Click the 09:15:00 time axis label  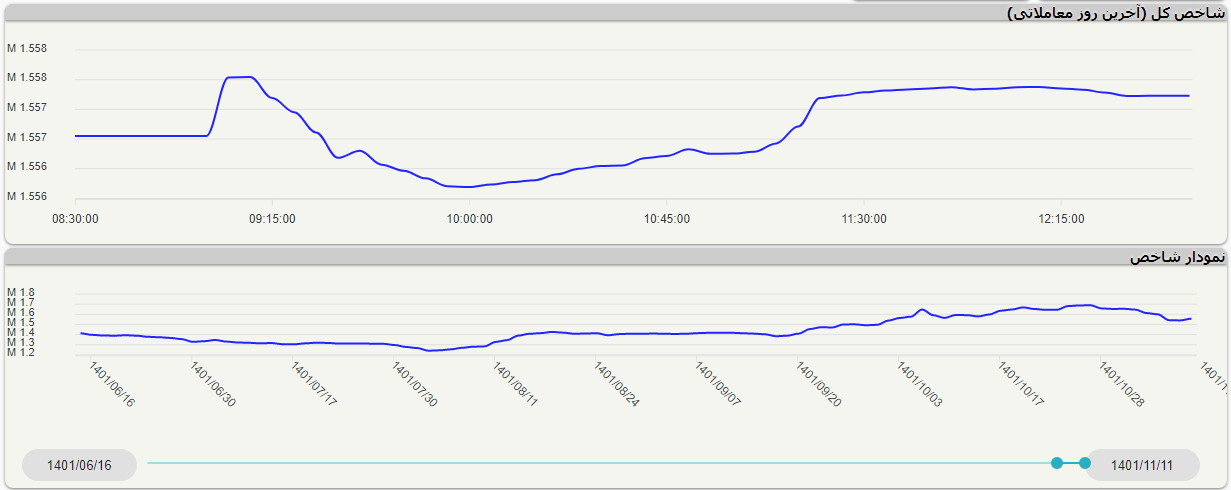(272, 218)
